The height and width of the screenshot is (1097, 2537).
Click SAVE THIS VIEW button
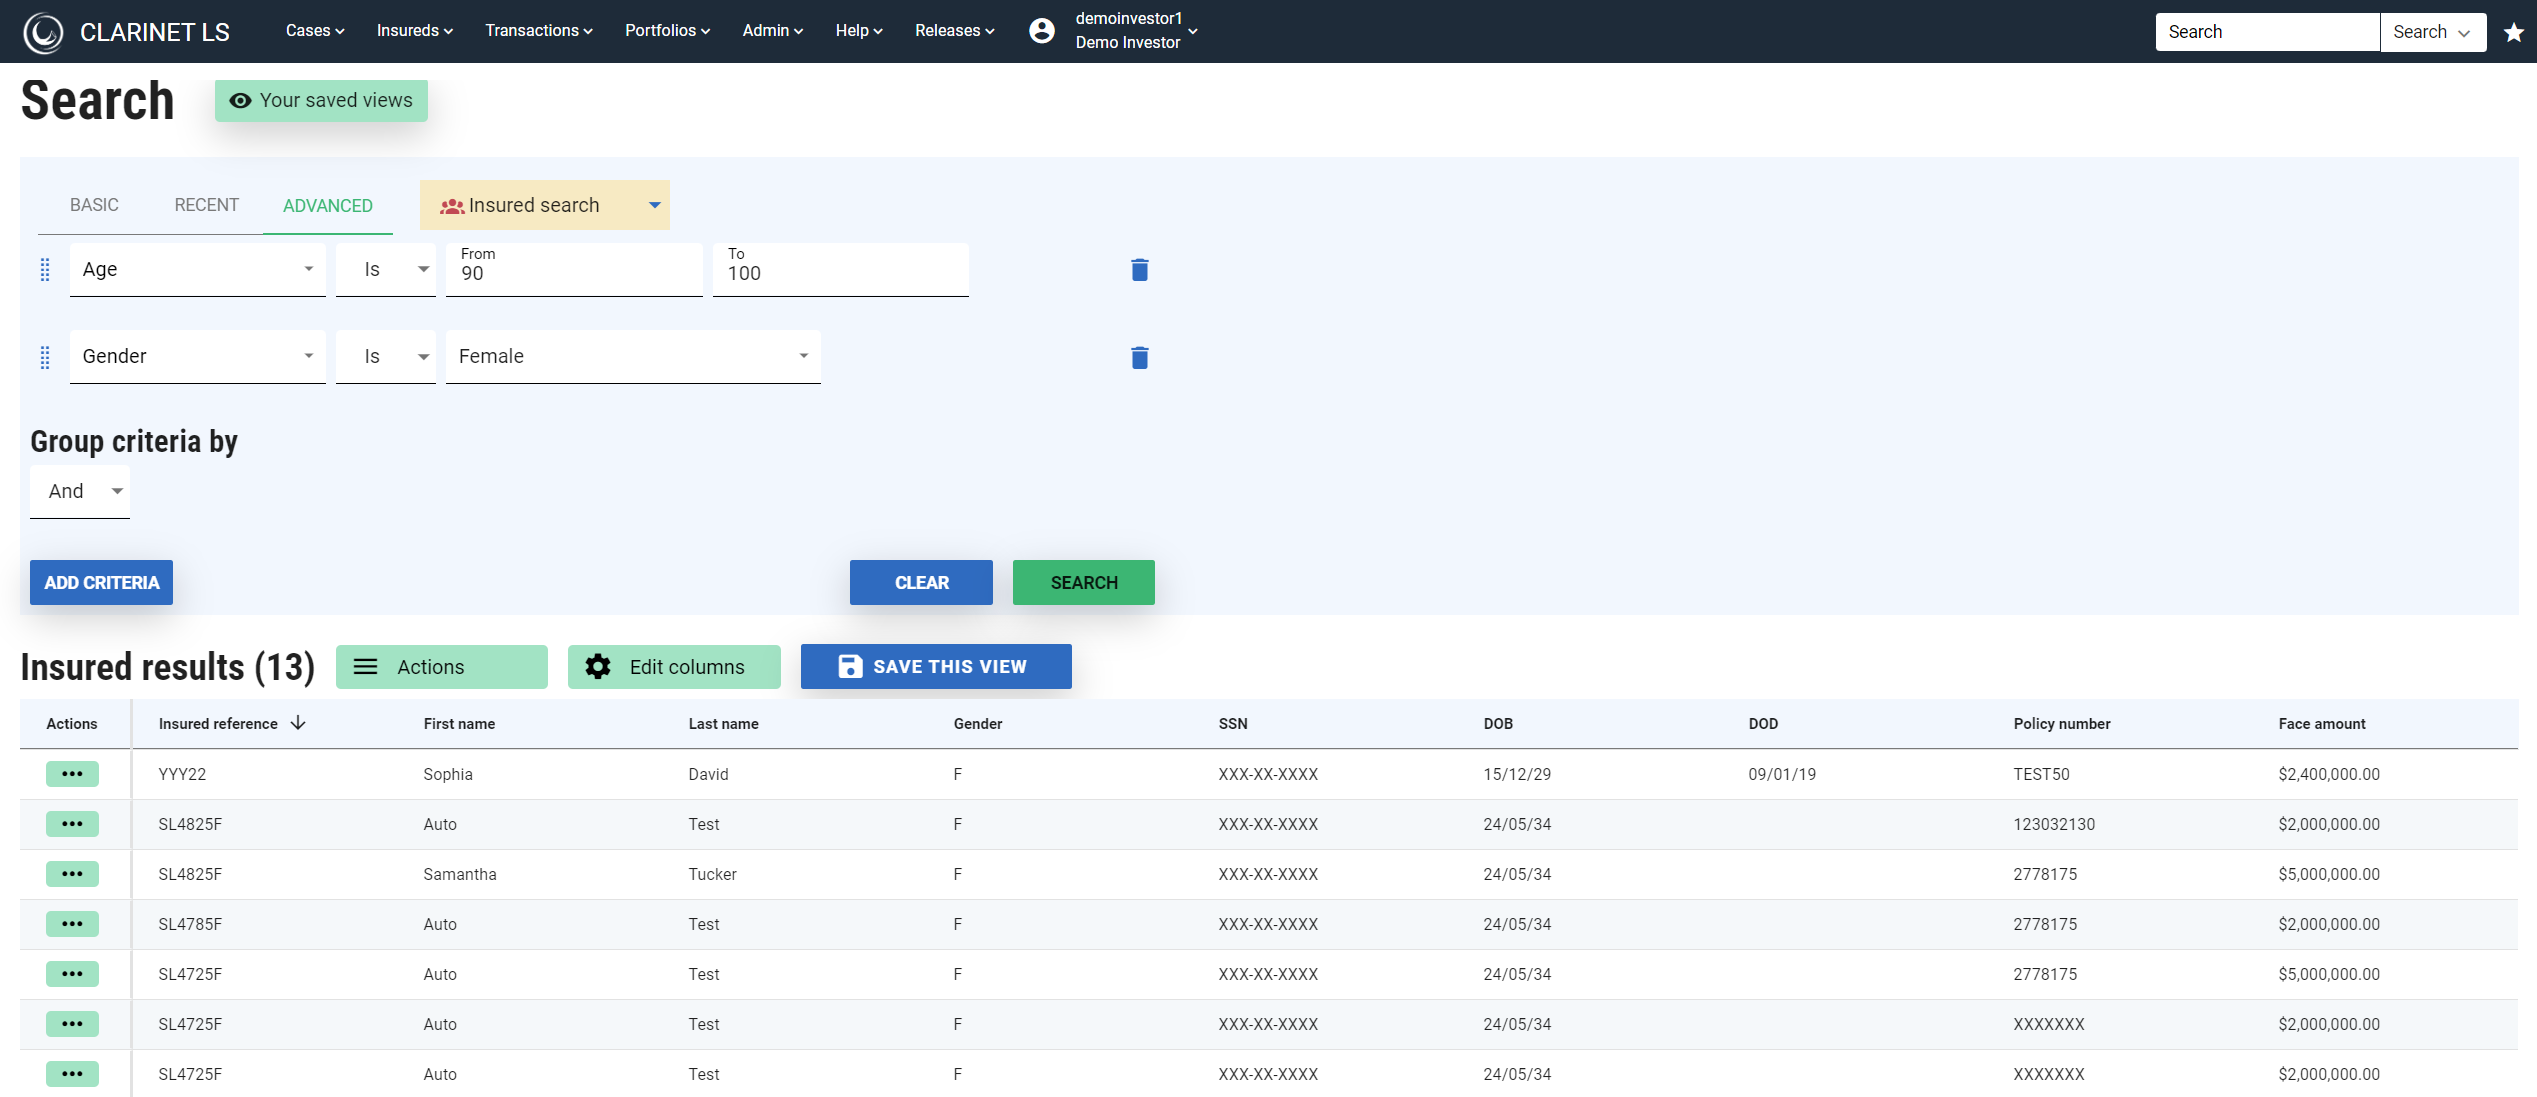pos(936,667)
